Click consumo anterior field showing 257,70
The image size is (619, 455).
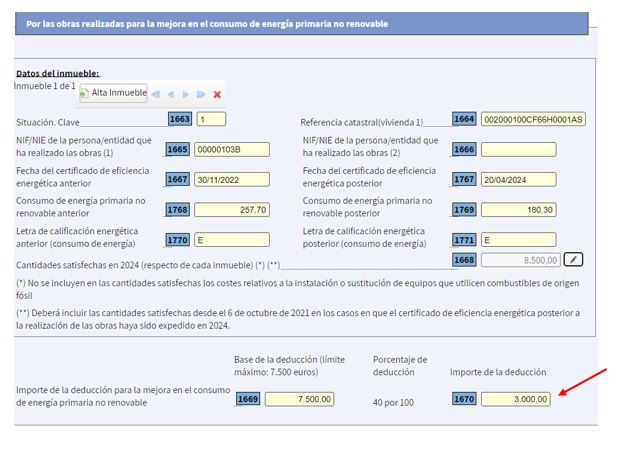[231, 210]
